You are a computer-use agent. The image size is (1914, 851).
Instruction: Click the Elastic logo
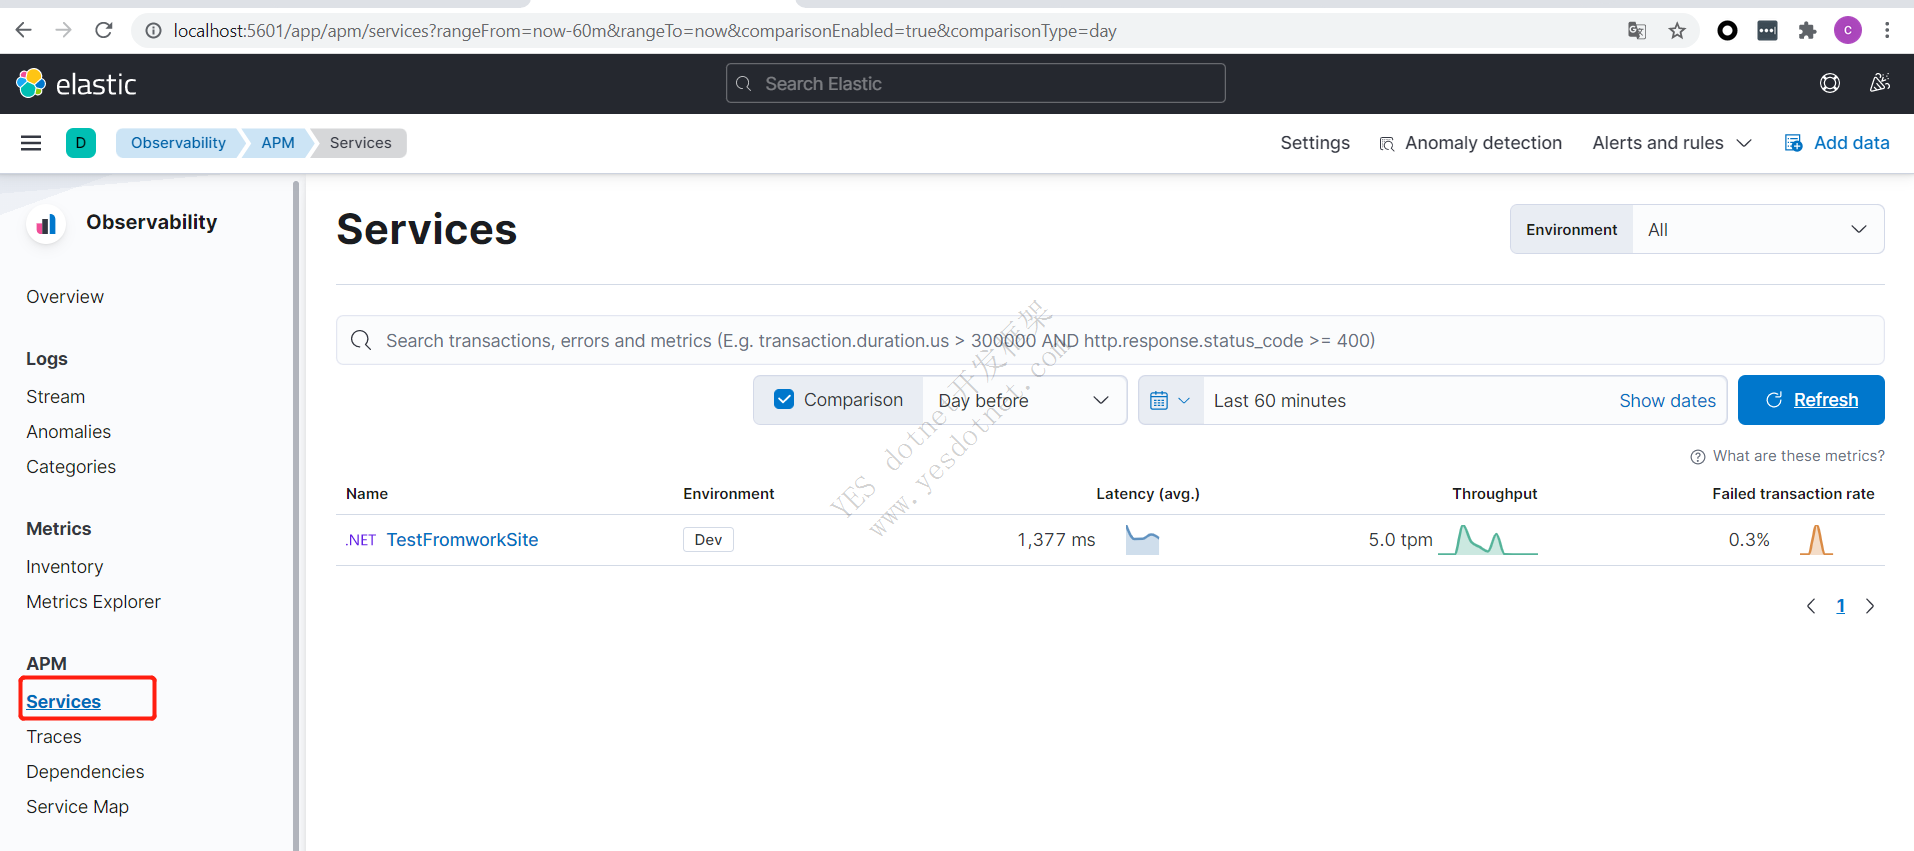pos(76,84)
